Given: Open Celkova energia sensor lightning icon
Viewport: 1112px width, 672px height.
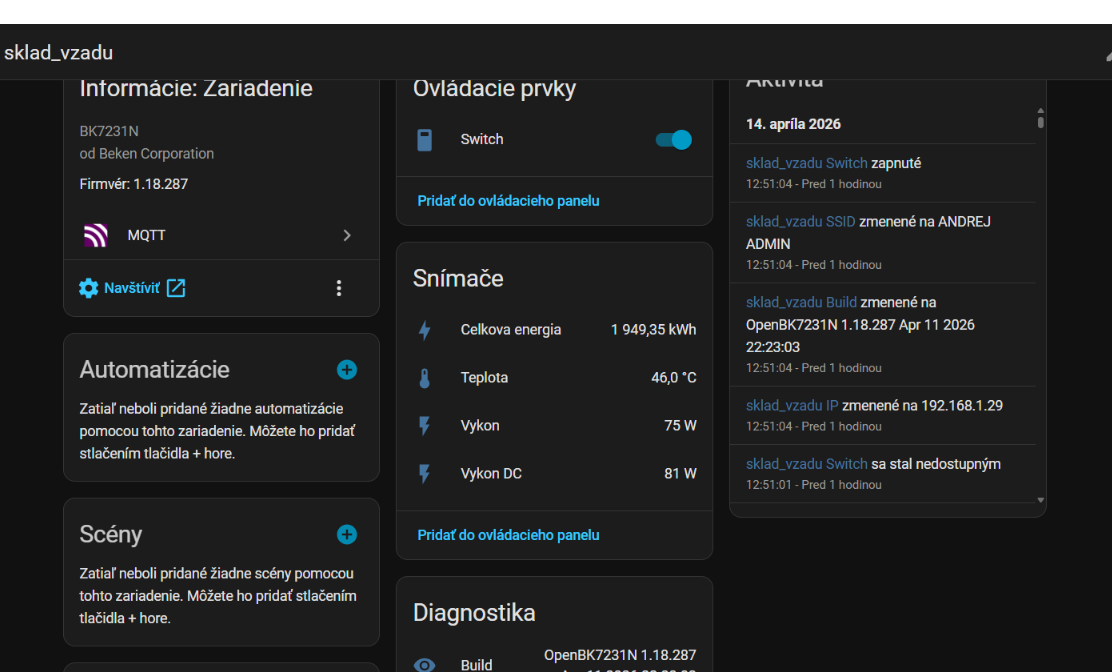Looking at the screenshot, I should click(424, 330).
